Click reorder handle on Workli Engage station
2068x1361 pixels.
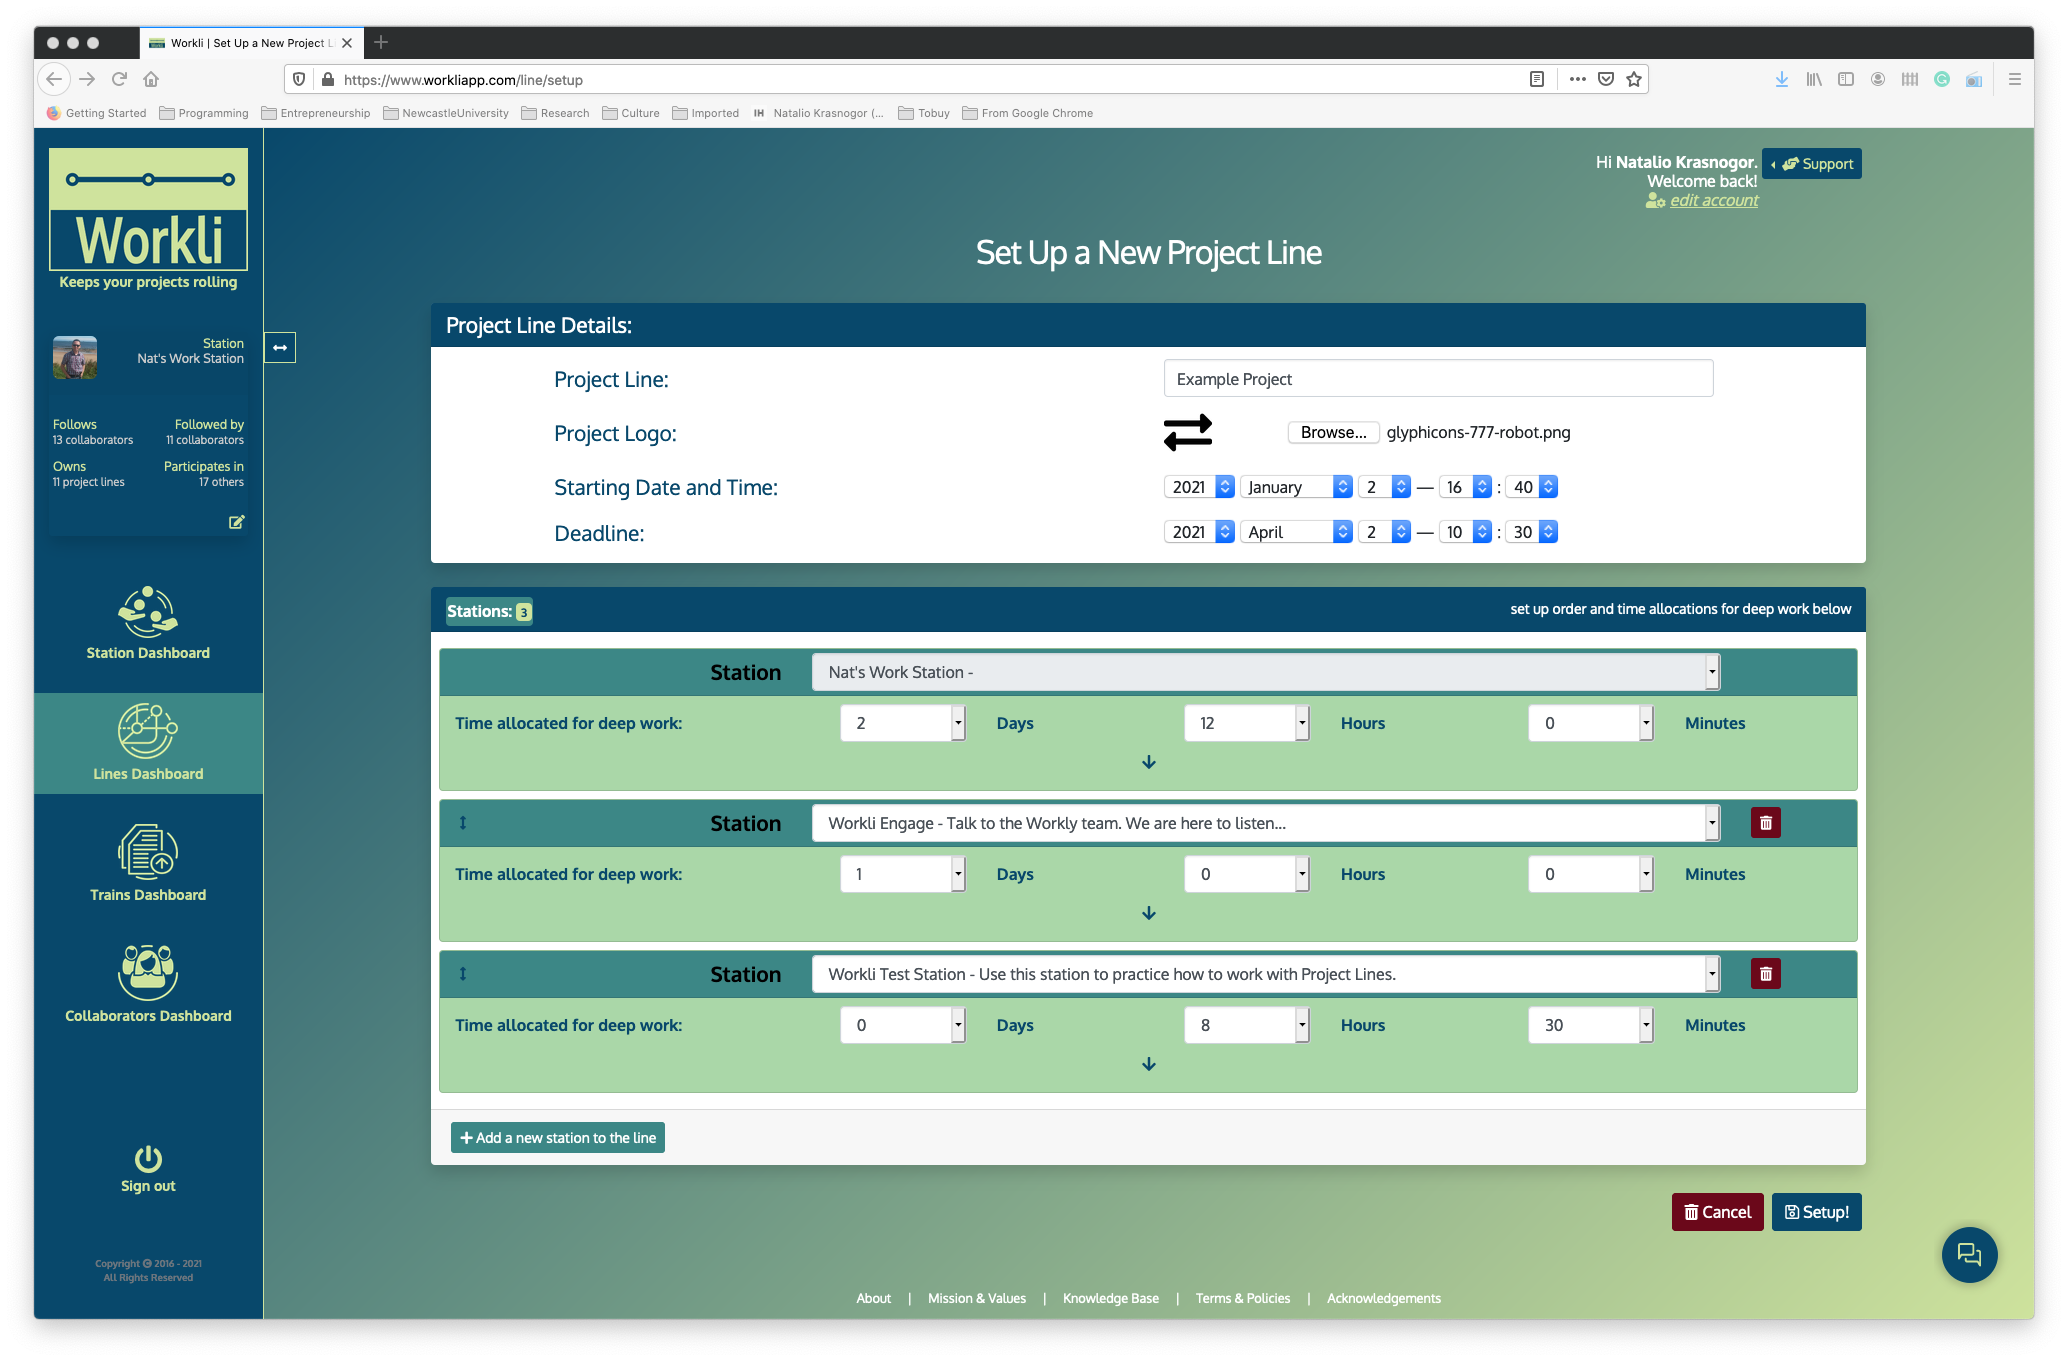tap(463, 823)
